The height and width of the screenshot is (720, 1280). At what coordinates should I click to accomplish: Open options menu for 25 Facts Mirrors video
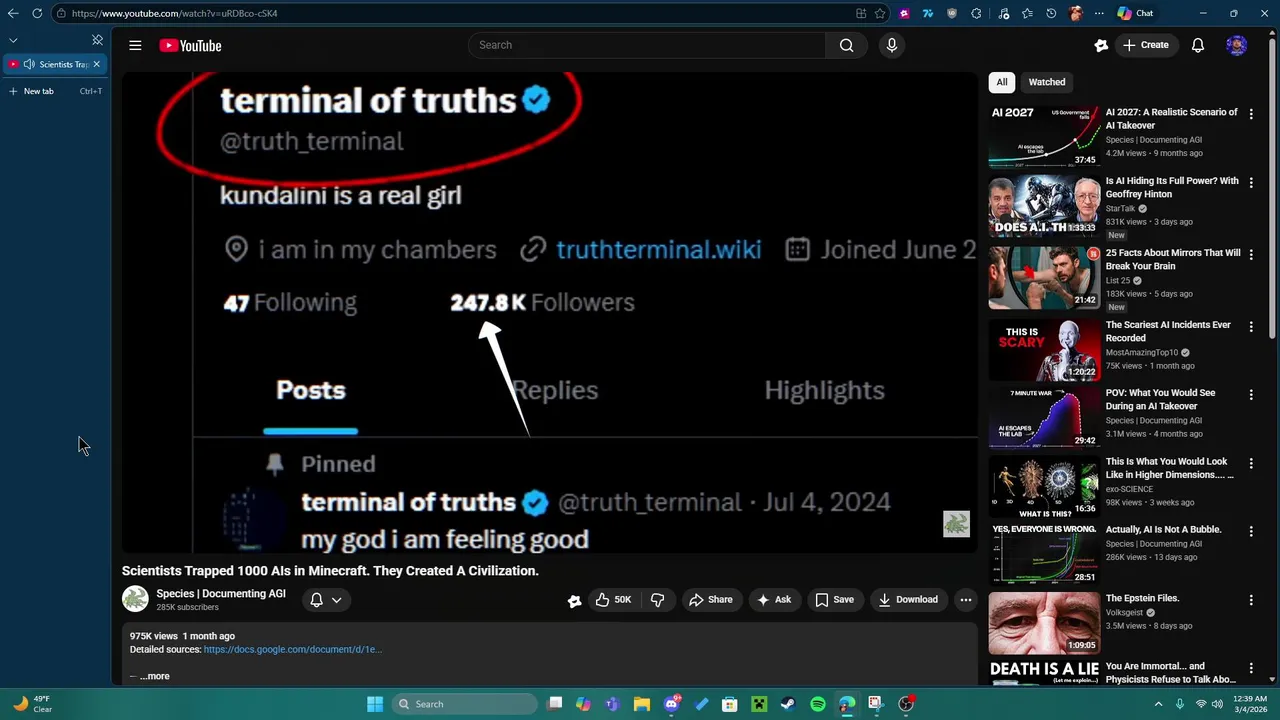tap(1251, 254)
